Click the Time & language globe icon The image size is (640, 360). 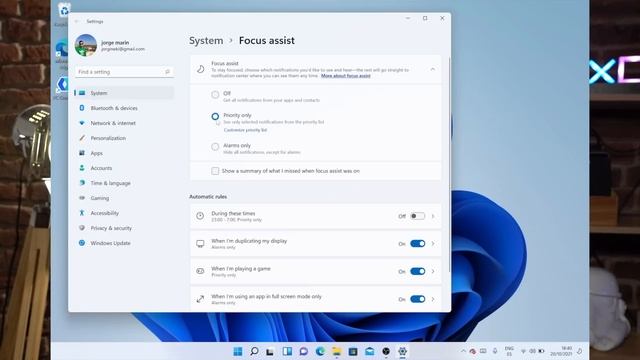pos(82,183)
